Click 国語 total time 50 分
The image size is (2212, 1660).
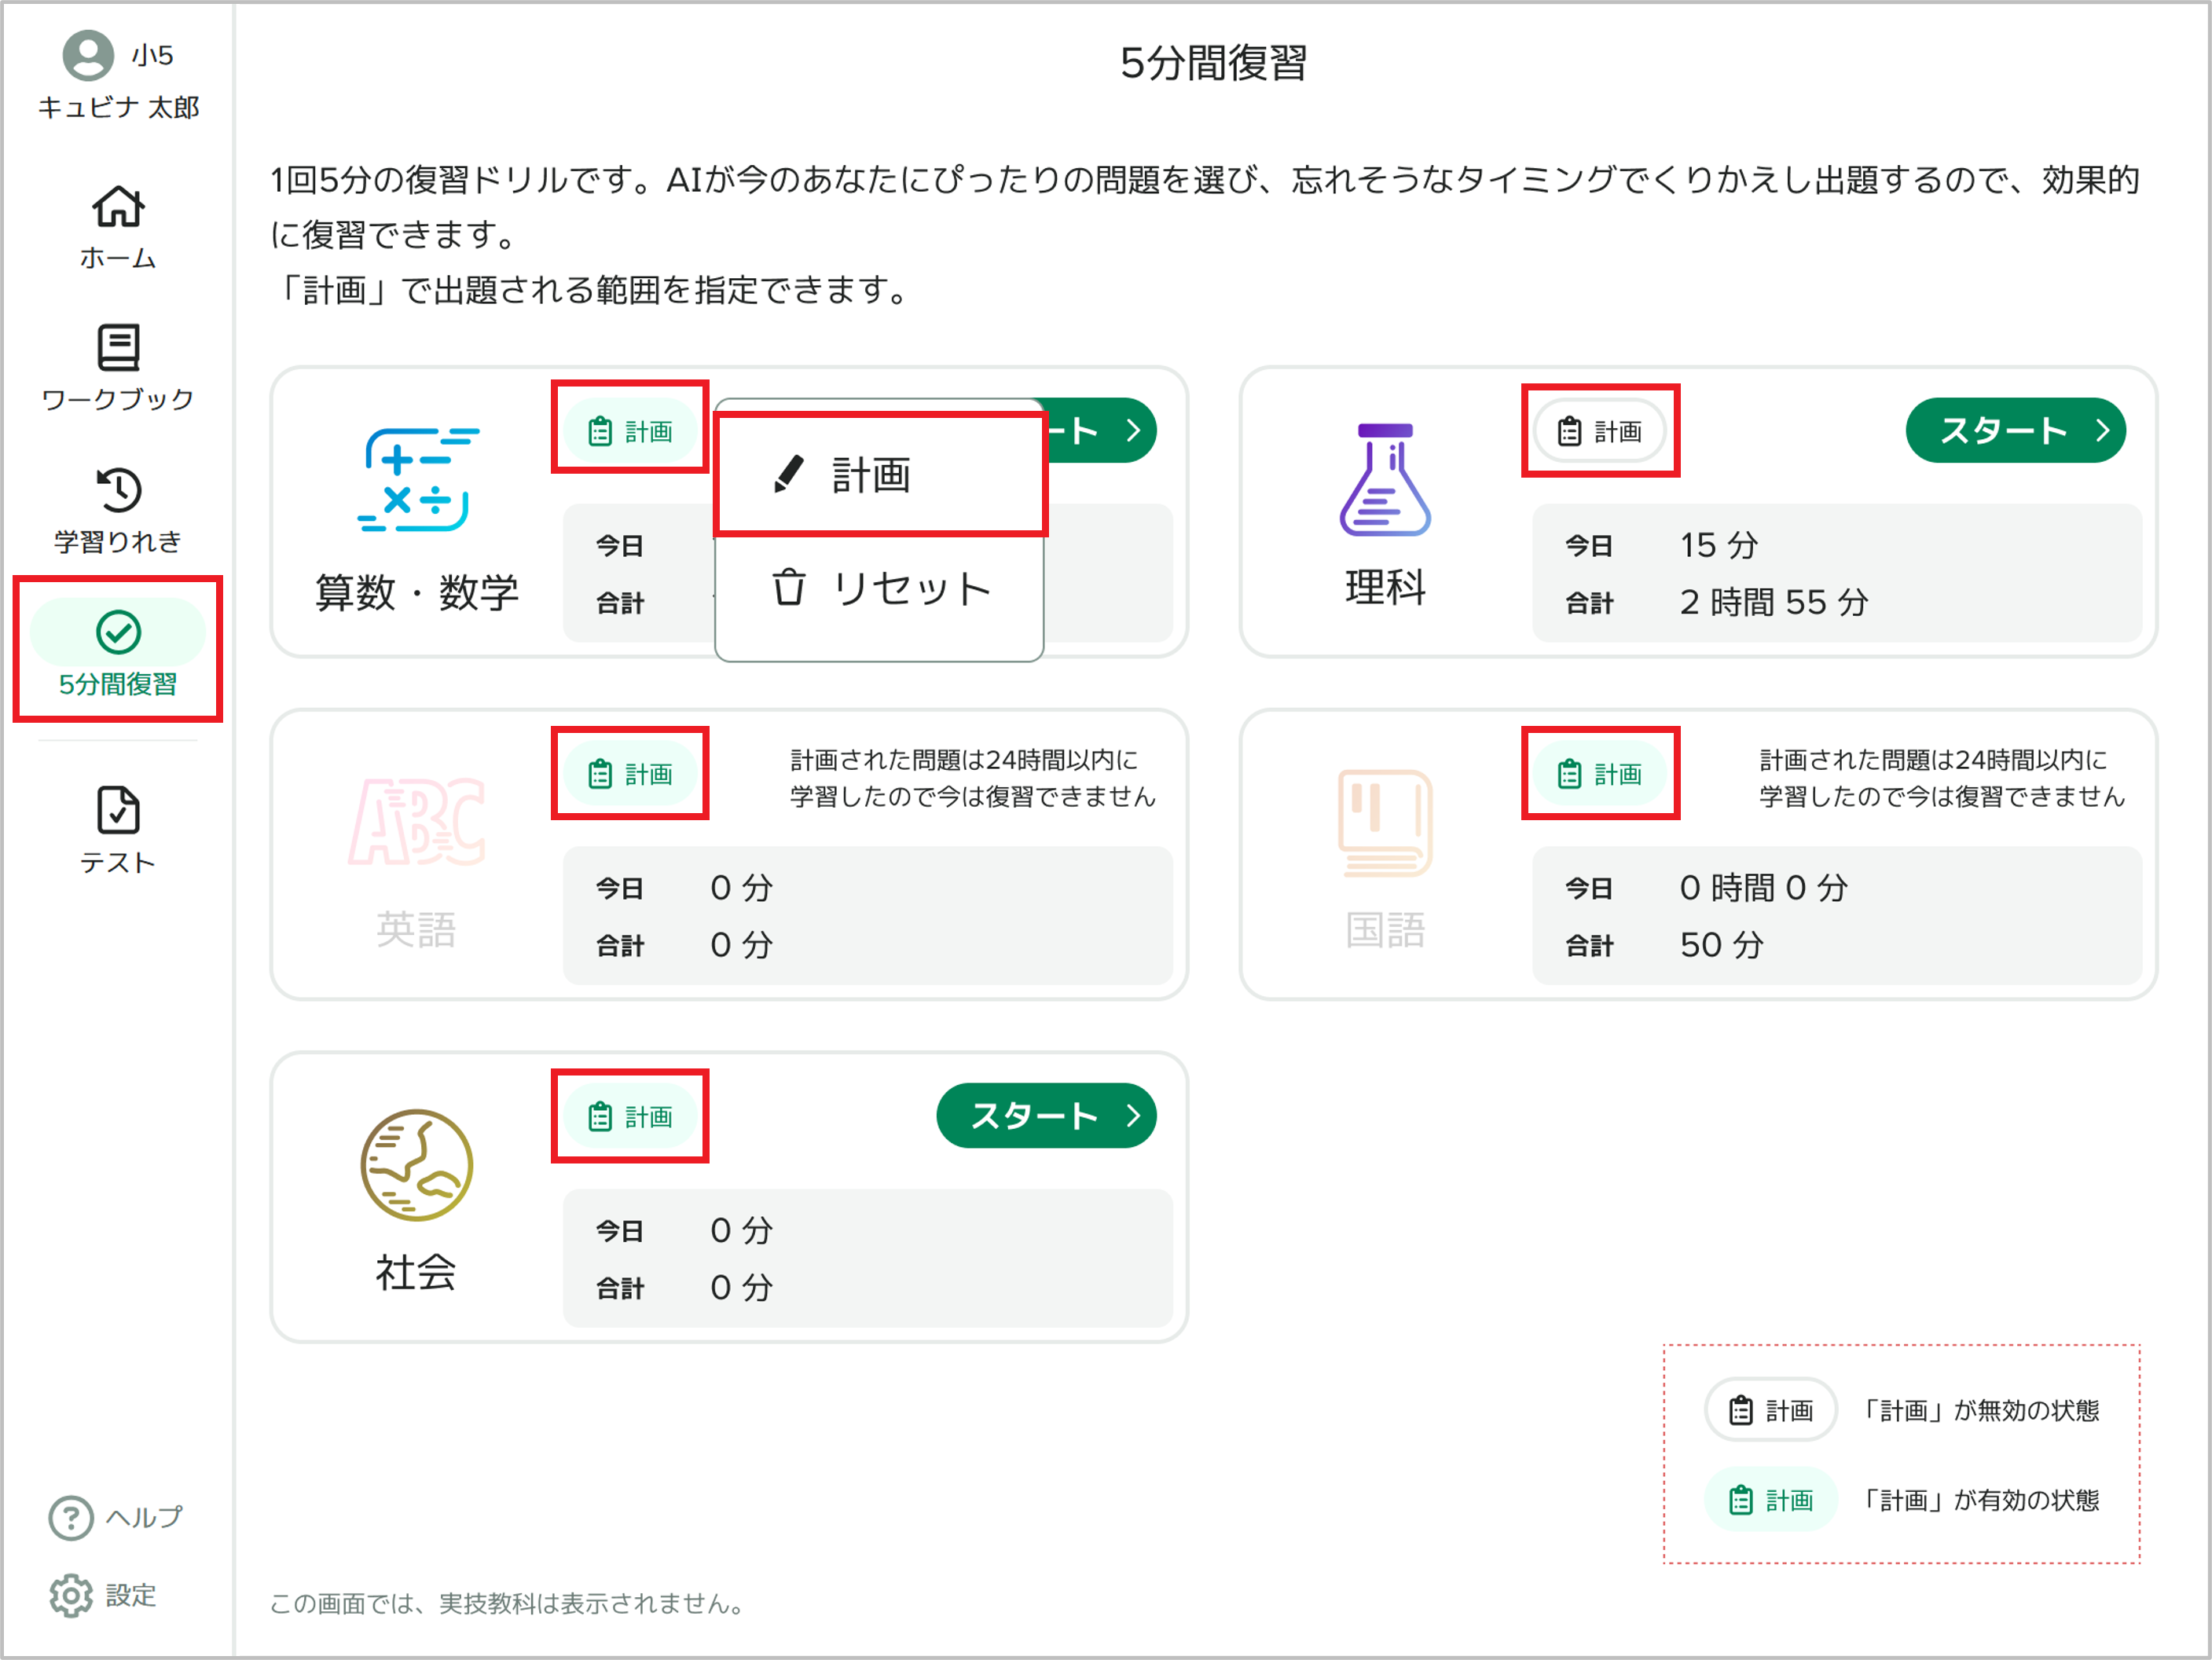tap(1721, 945)
